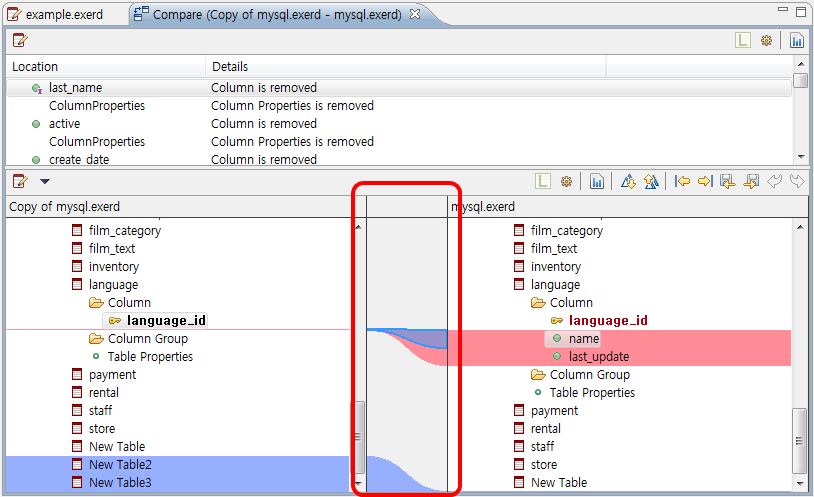This screenshot has width=814, height=497.
Task: Select film_text in the Copy of mysql.exerd pane
Action: click(x=112, y=249)
